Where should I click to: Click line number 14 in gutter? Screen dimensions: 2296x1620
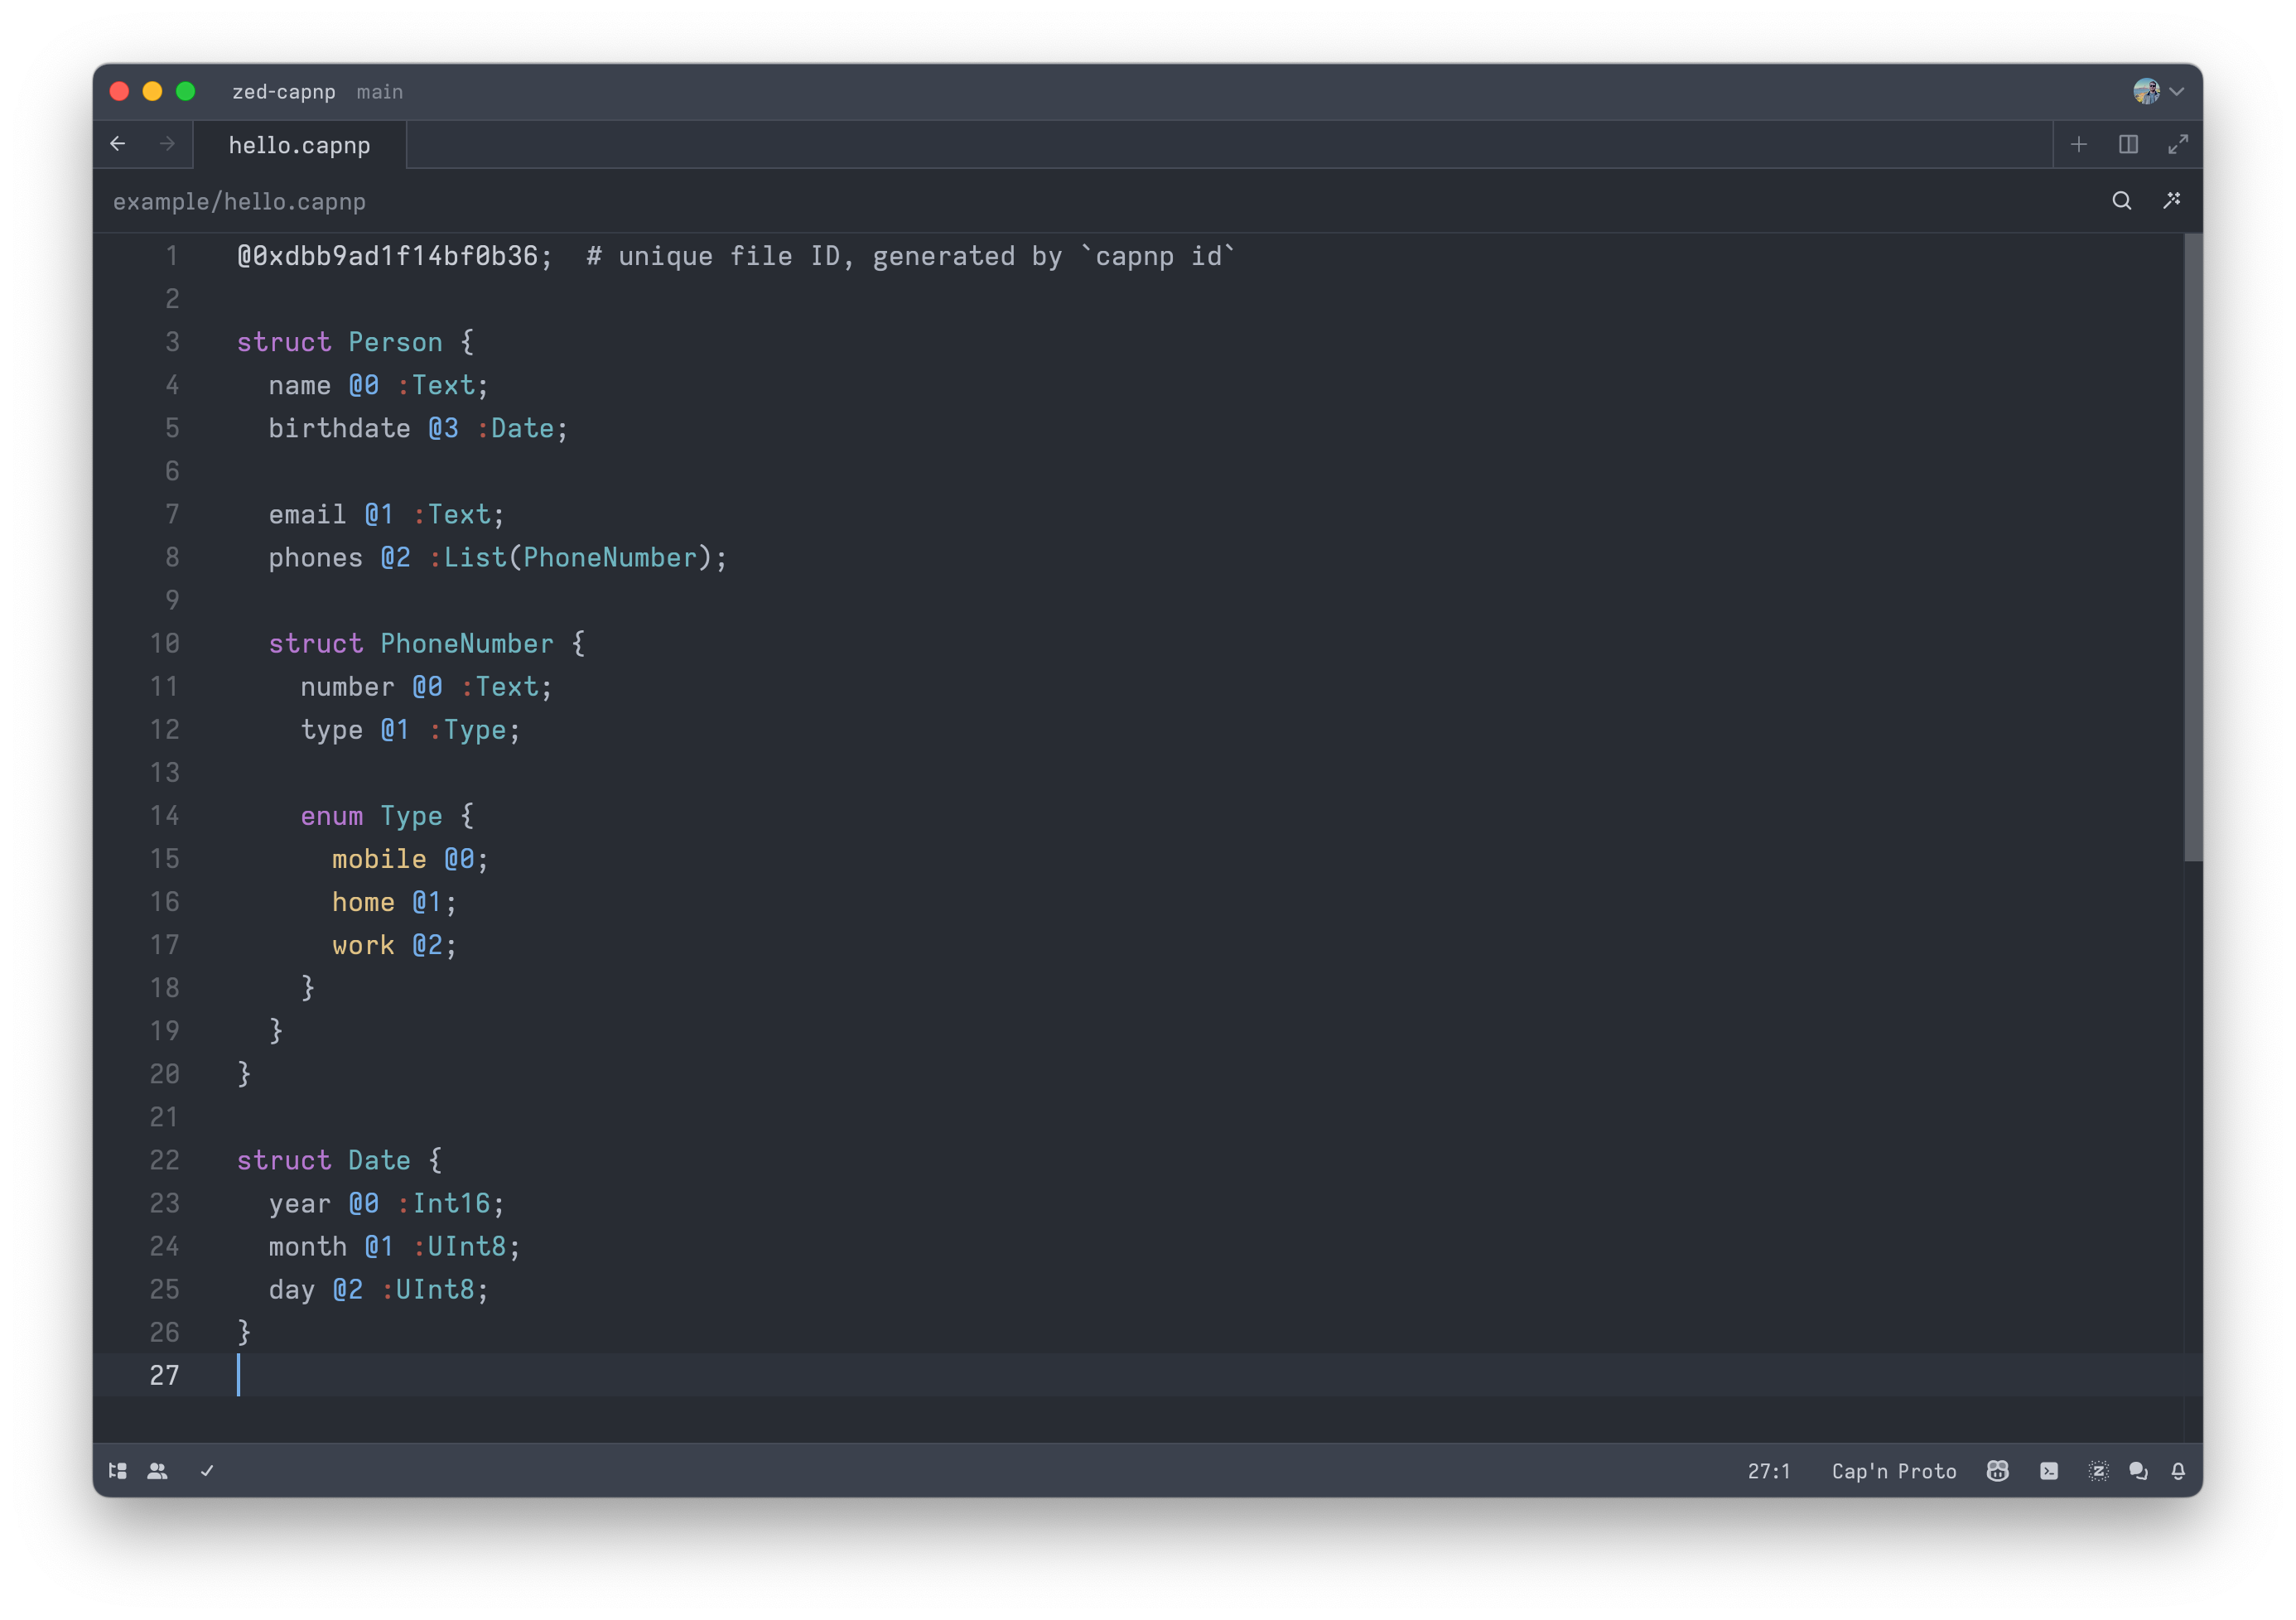pyautogui.click(x=165, y=816)
